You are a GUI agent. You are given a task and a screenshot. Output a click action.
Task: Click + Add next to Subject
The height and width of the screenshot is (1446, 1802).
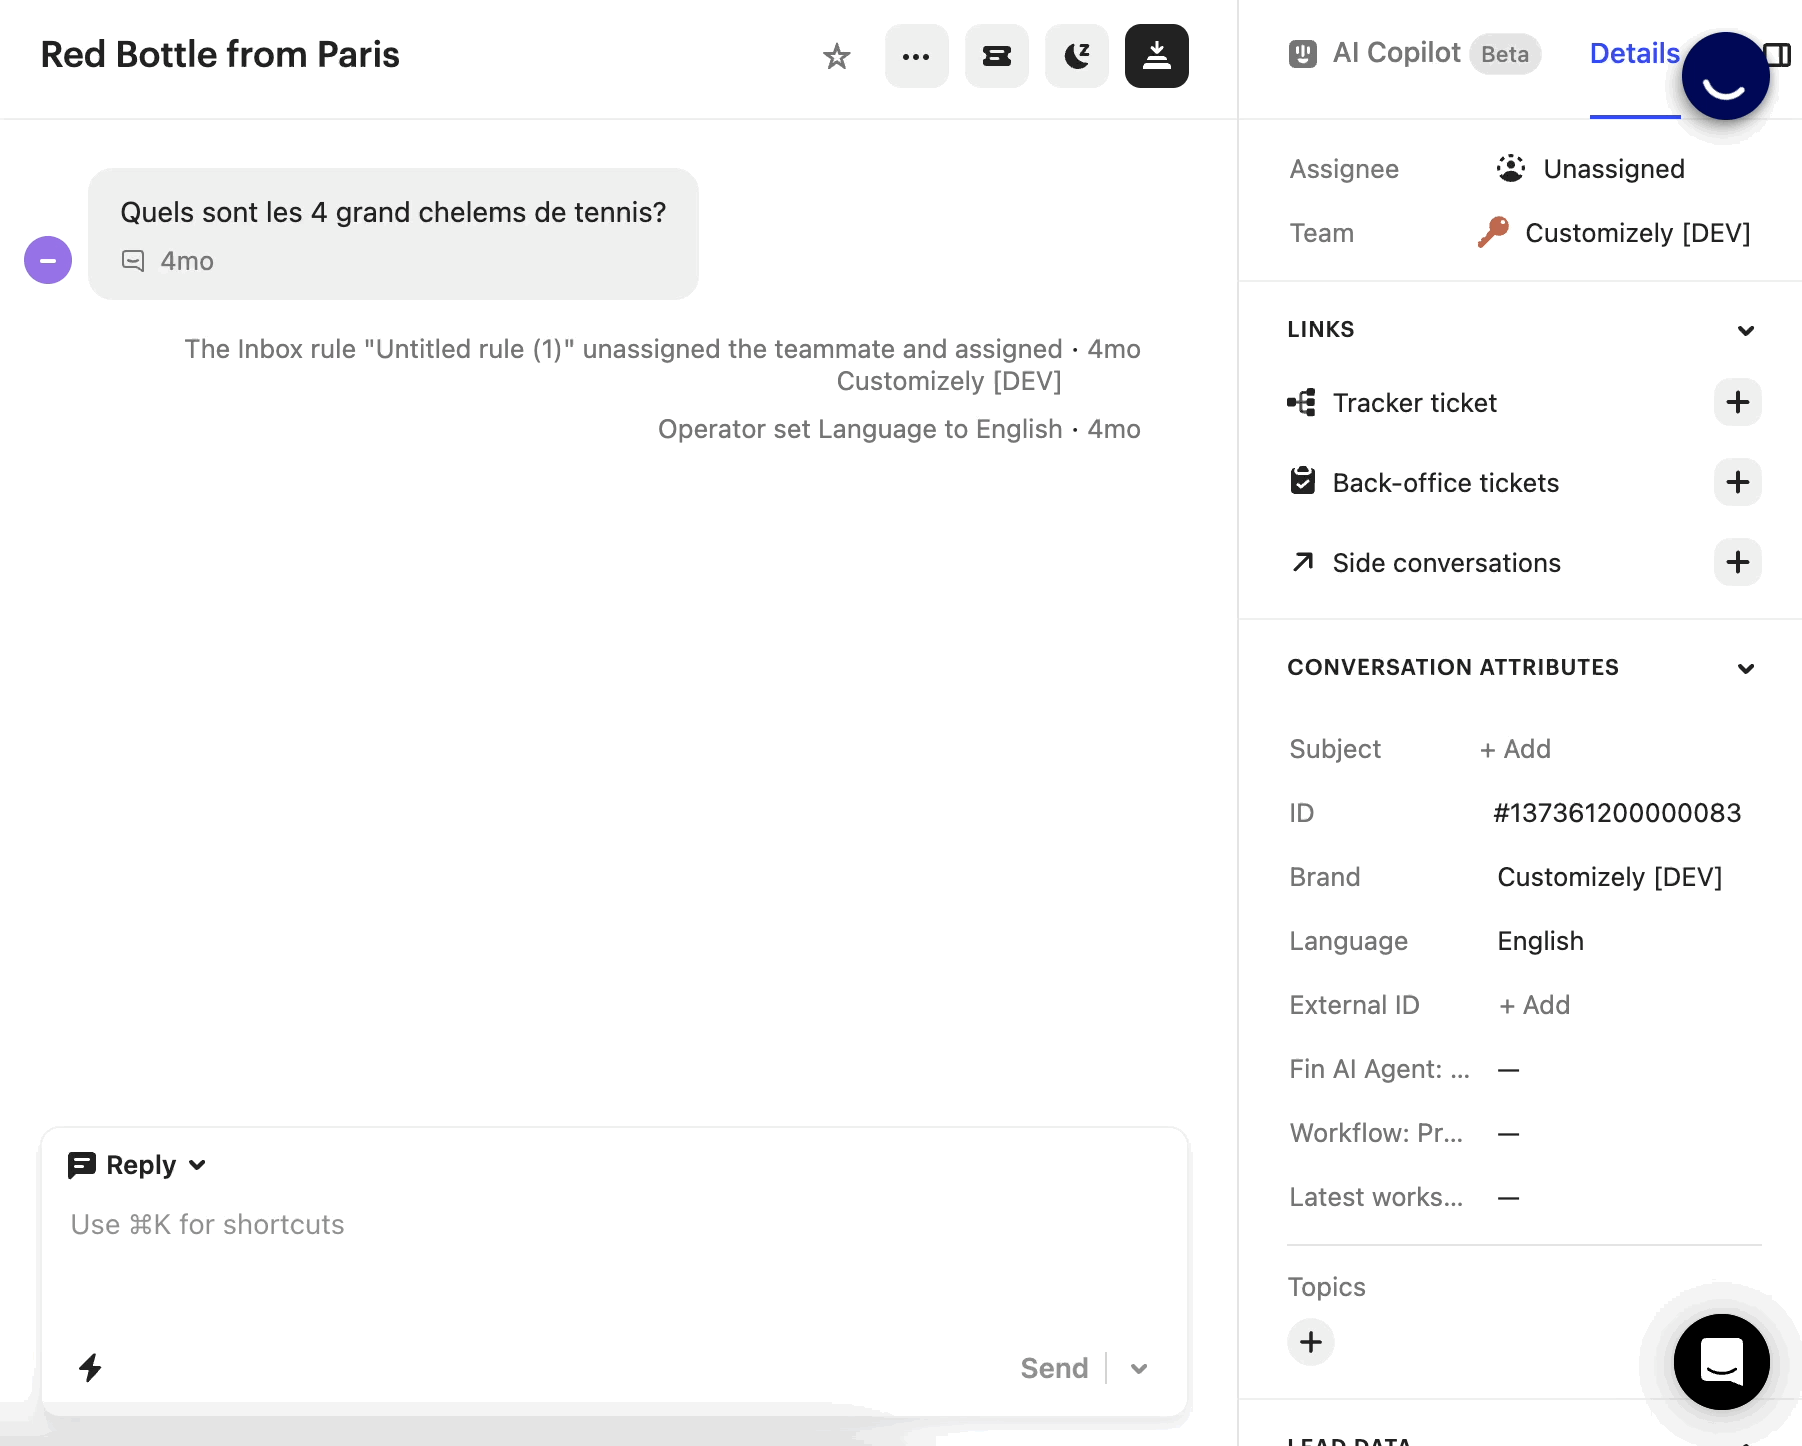pyautogui.click(x=1515, y=749)
